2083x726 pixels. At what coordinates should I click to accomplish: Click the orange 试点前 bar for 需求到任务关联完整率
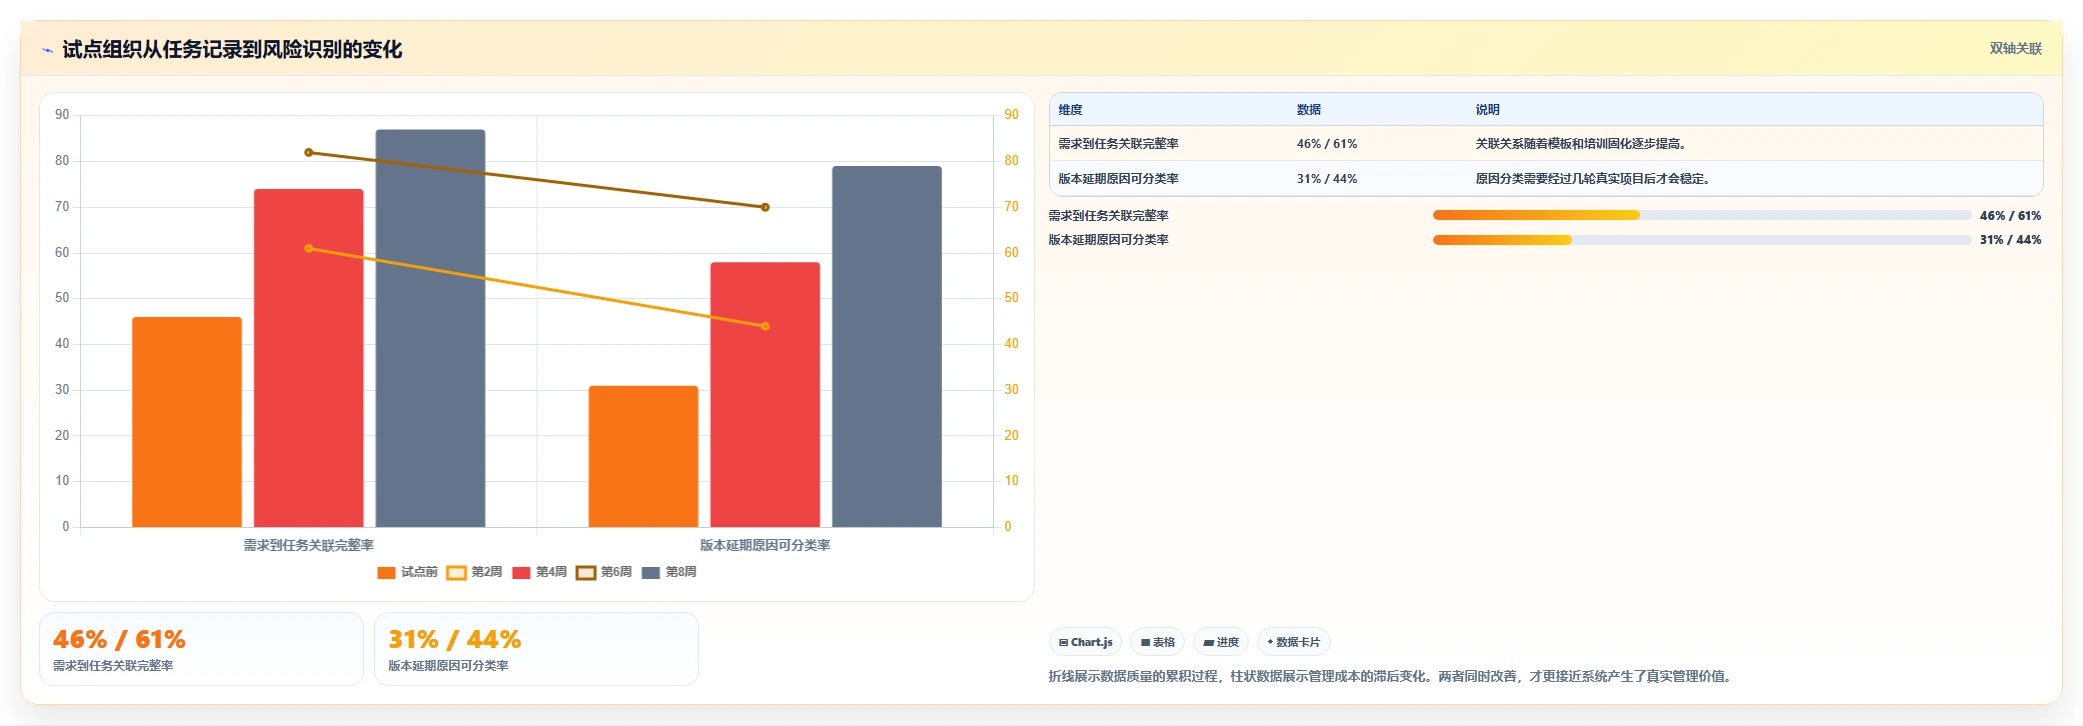tap(187, 422)
